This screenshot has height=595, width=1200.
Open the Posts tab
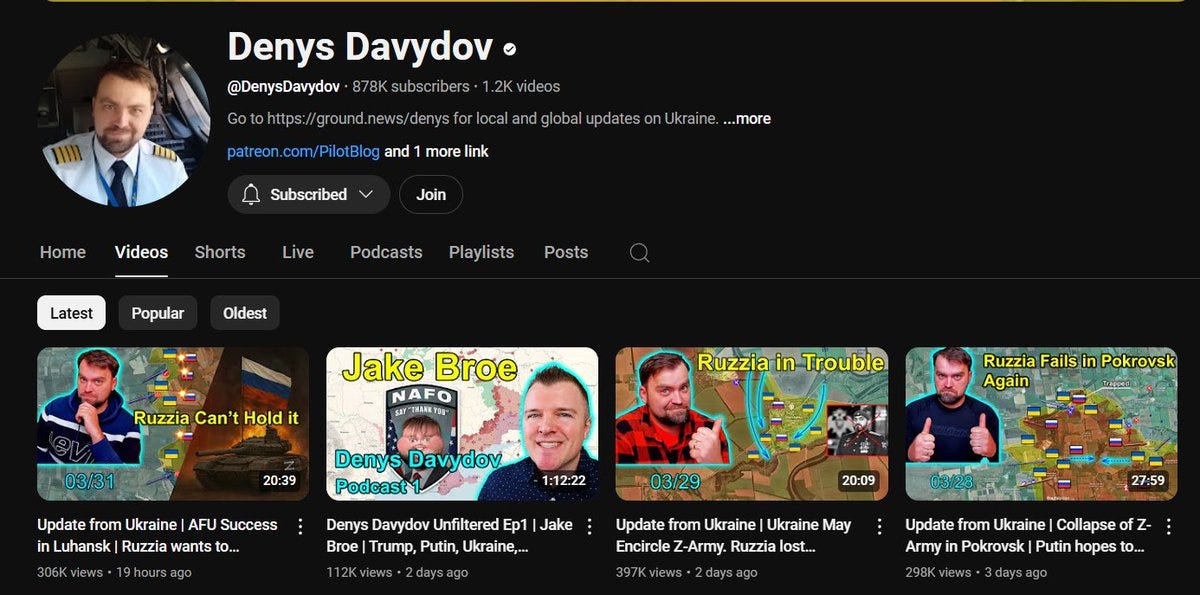[x=566, y=252]
